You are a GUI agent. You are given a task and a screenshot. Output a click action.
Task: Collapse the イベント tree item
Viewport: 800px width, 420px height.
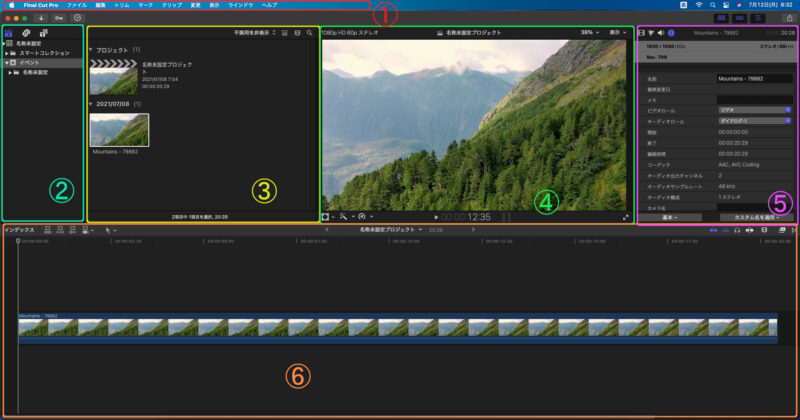tap(6, 62)
